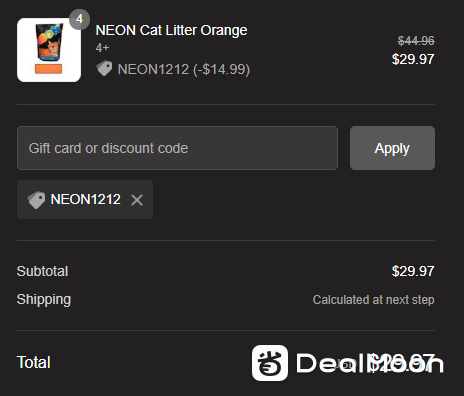The height and width of the screenshot is (396, 464).
Task: Click the Subtotal amount $29.97
Action: point(413,271)
